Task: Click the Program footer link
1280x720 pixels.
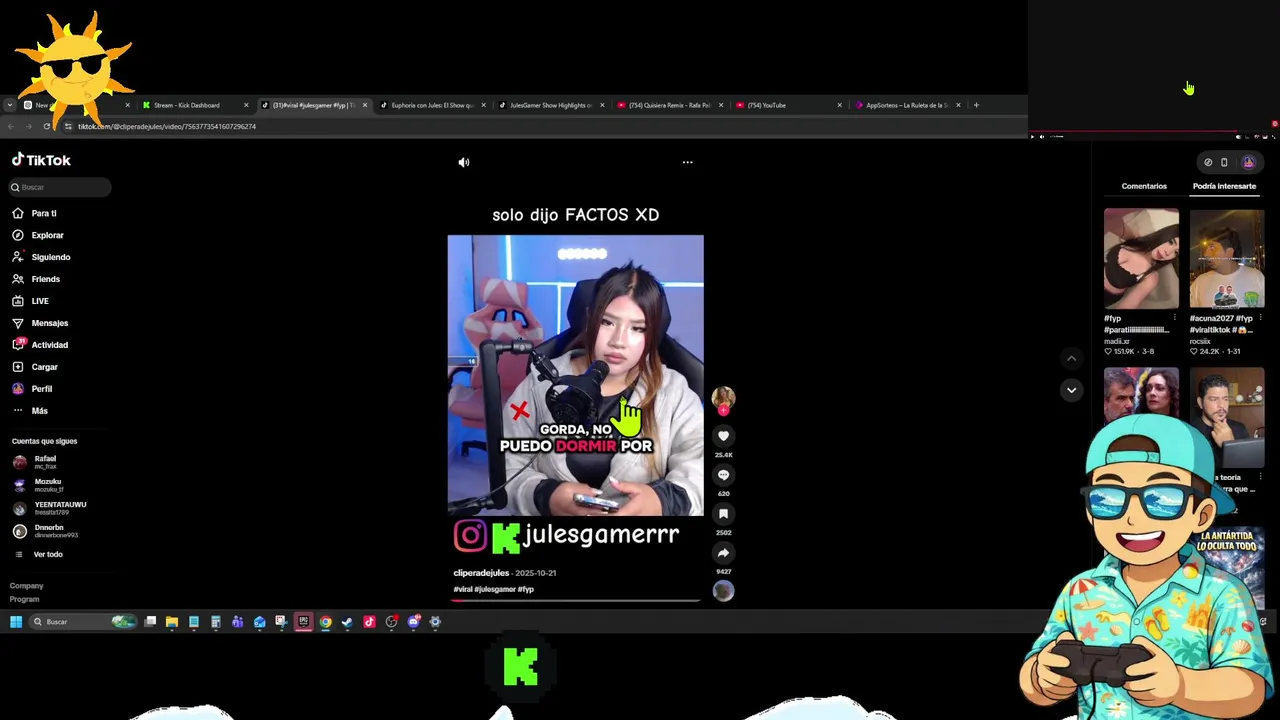Action: 24,599
